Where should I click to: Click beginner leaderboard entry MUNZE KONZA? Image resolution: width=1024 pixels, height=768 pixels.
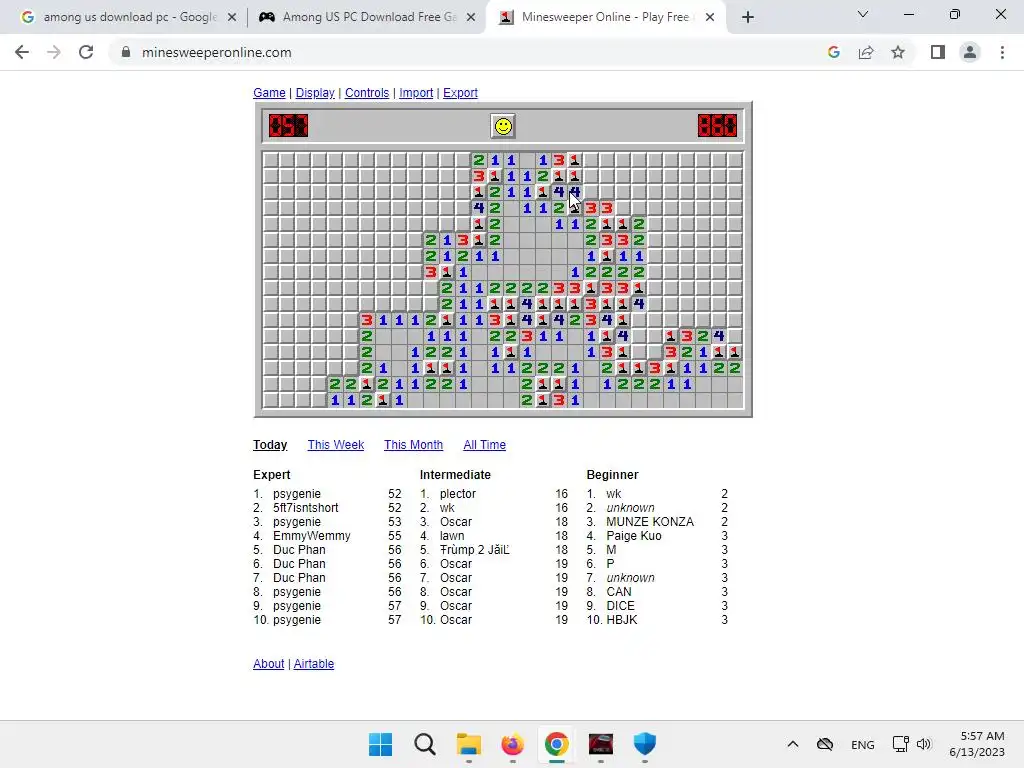(x=650, y=522)
